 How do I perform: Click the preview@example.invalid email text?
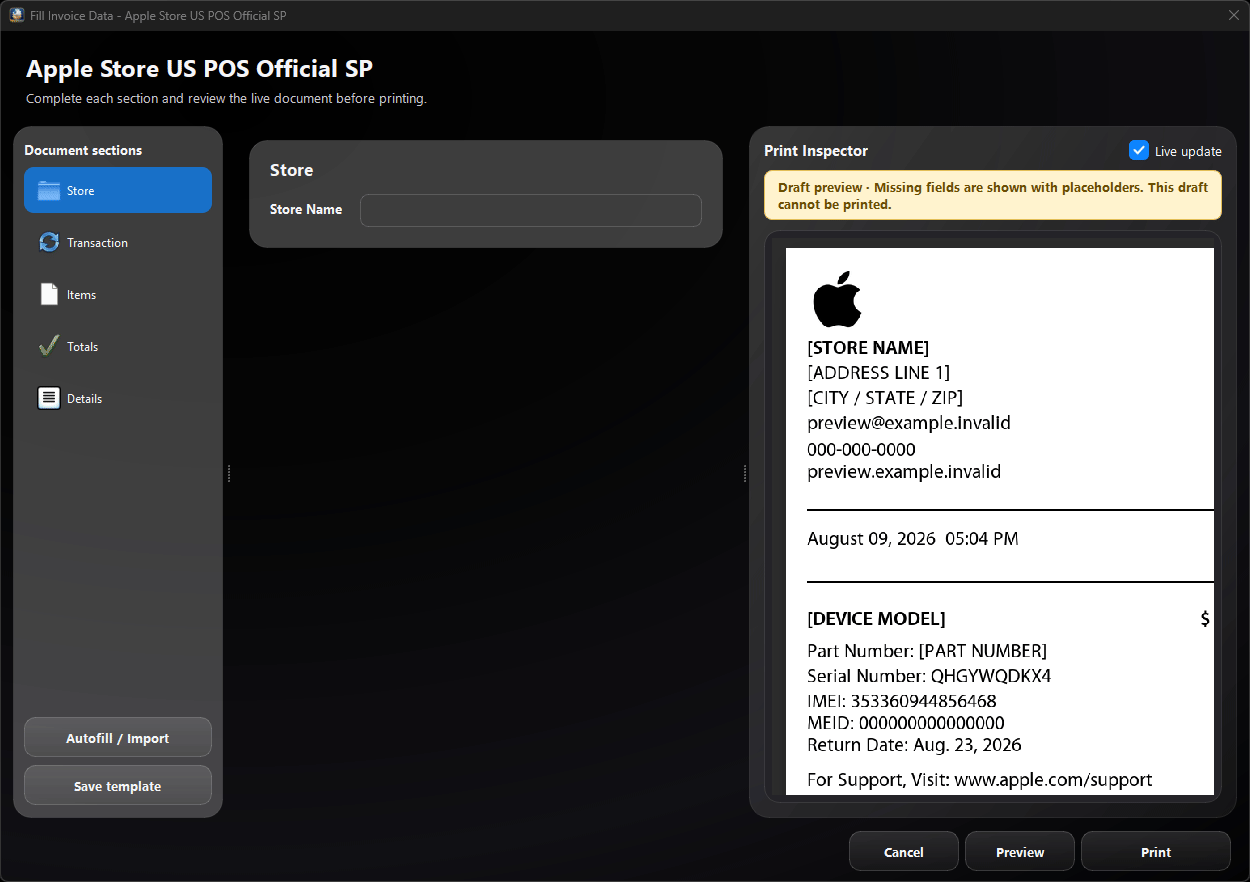pyautogui.click(x=909, y=423)
